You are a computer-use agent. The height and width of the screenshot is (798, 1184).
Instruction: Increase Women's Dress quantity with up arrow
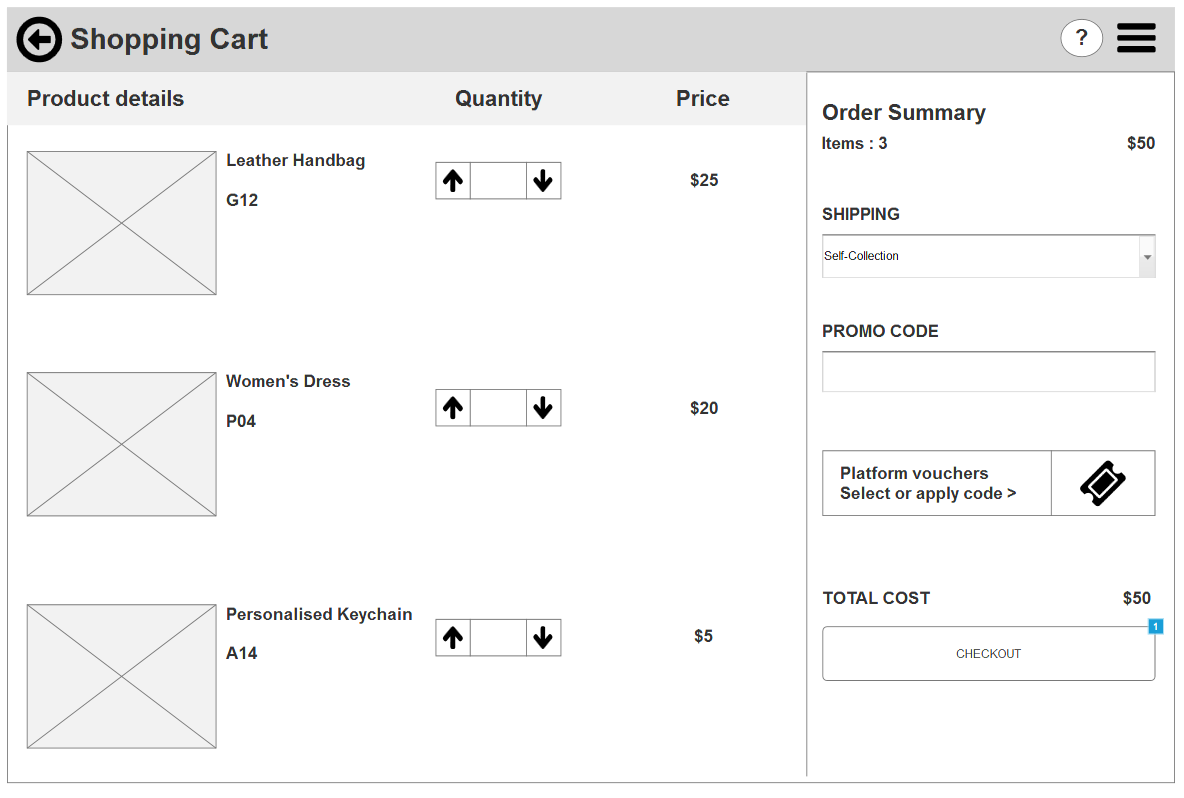click(453, 408)
